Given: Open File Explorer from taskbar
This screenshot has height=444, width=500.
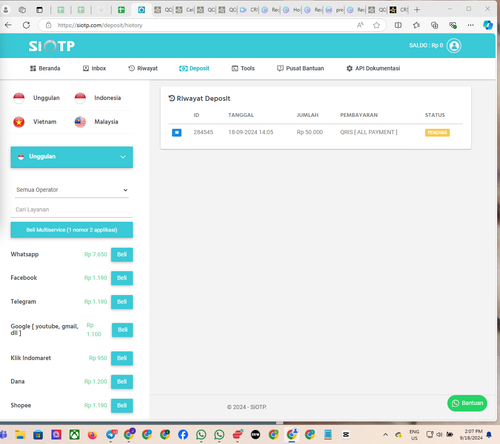Looking at the screenshot, I should point(20,435).
